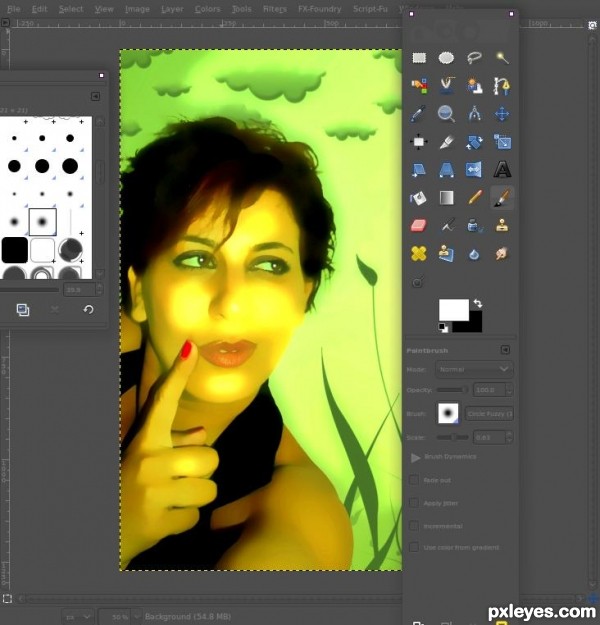This screenshot has height=625, width=600.
Task: Enable the Apply jitter checkbox
Action: (414, 503)
